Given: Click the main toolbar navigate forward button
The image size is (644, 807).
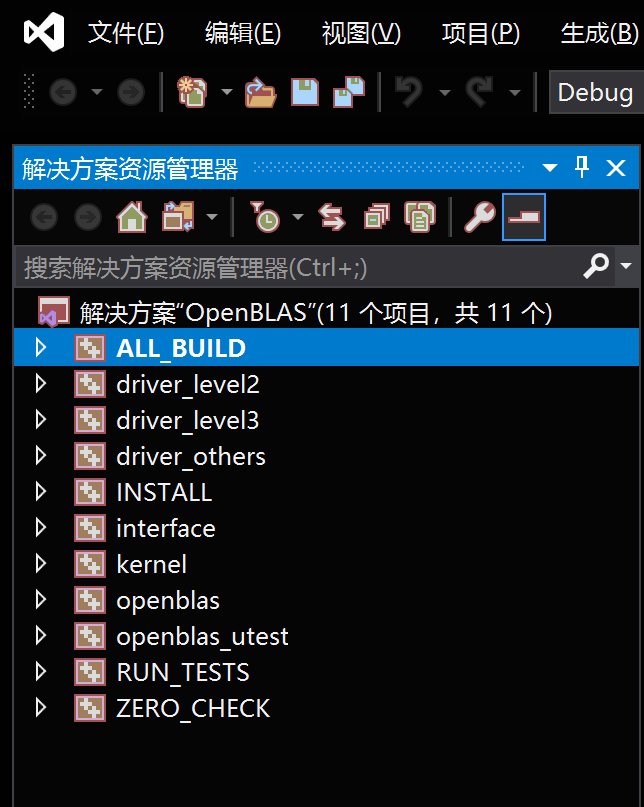Looking at the screenshot, I should 131,93.
